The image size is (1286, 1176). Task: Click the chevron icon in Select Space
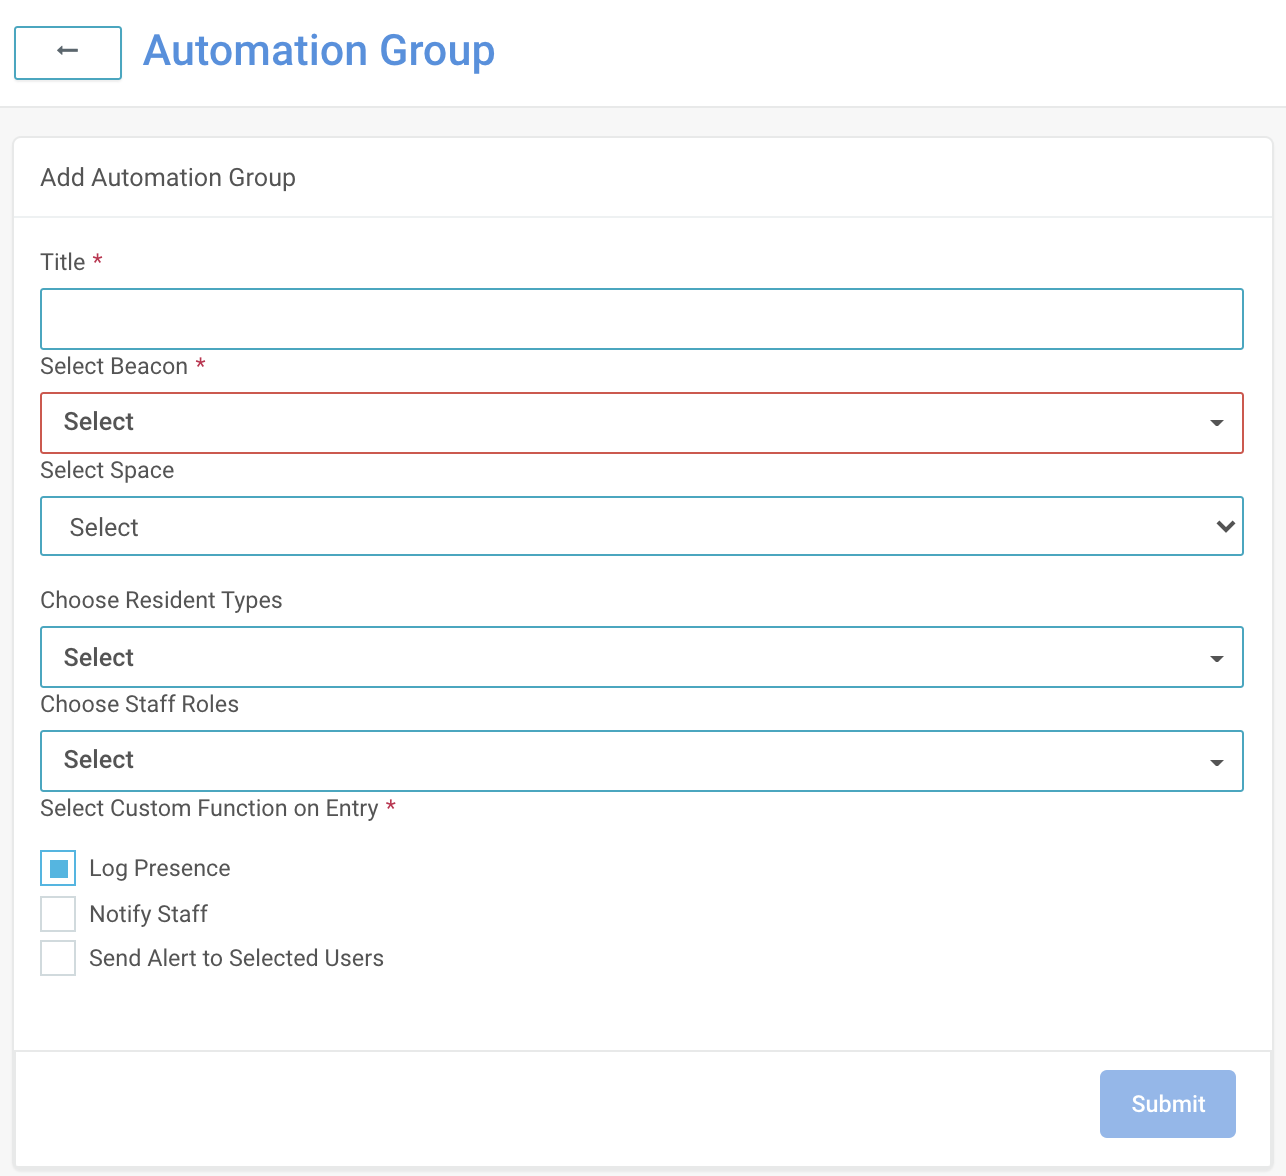(x=1225, y=526)
